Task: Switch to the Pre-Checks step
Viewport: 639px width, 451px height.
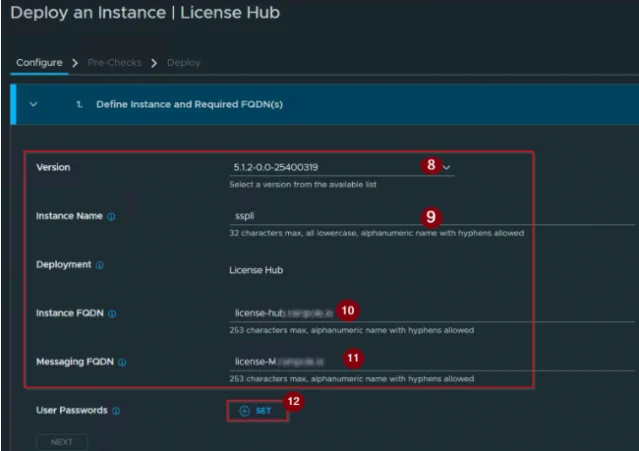Action: click(x=115, y=63)
